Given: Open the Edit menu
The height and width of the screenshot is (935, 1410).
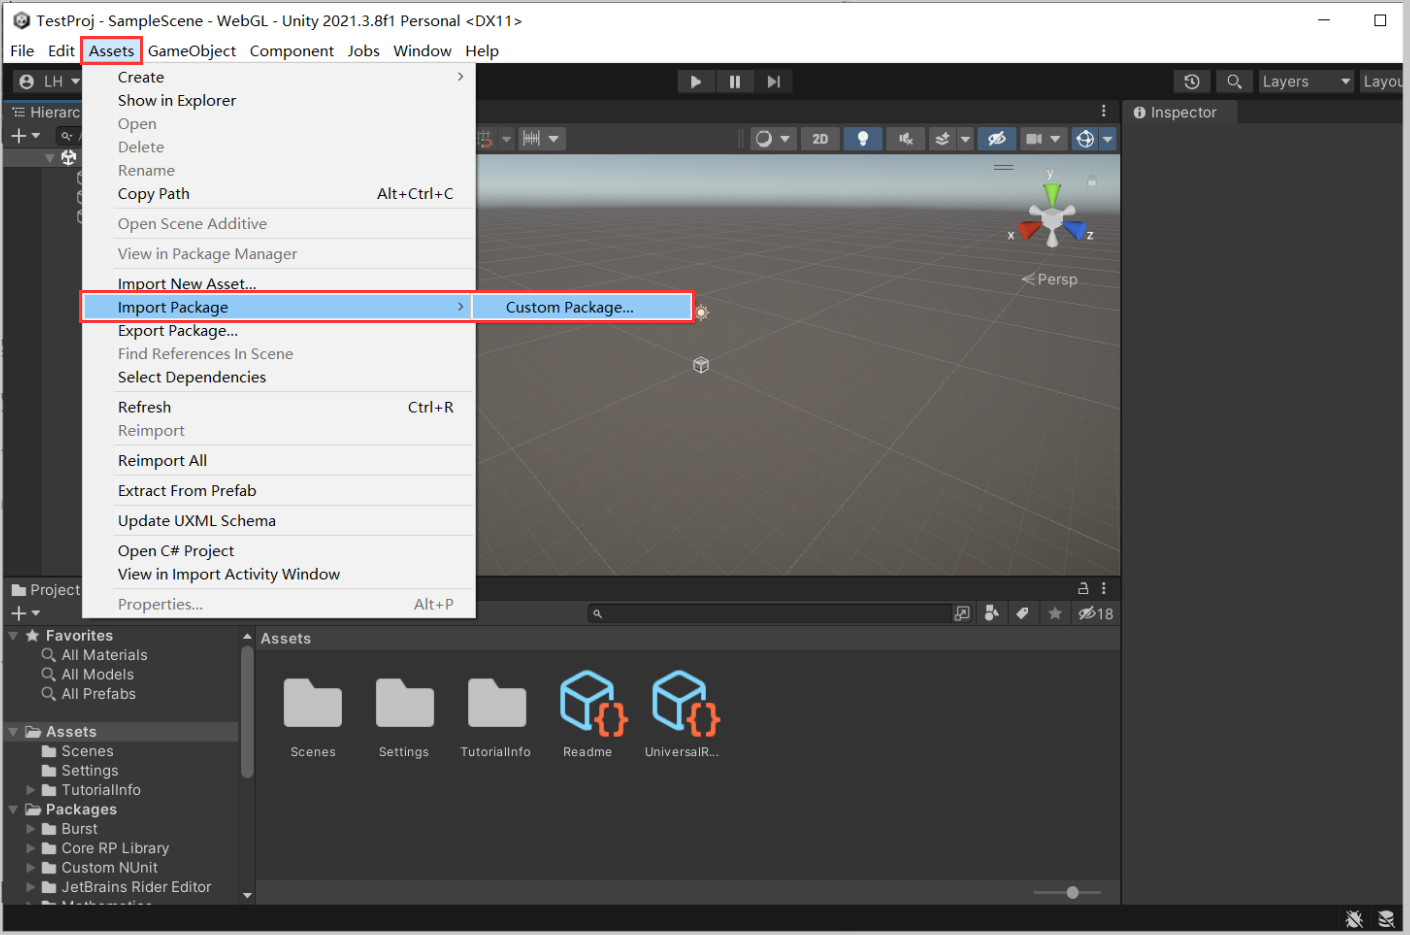Looking at the screenshot, I should [x=61, y=51].
